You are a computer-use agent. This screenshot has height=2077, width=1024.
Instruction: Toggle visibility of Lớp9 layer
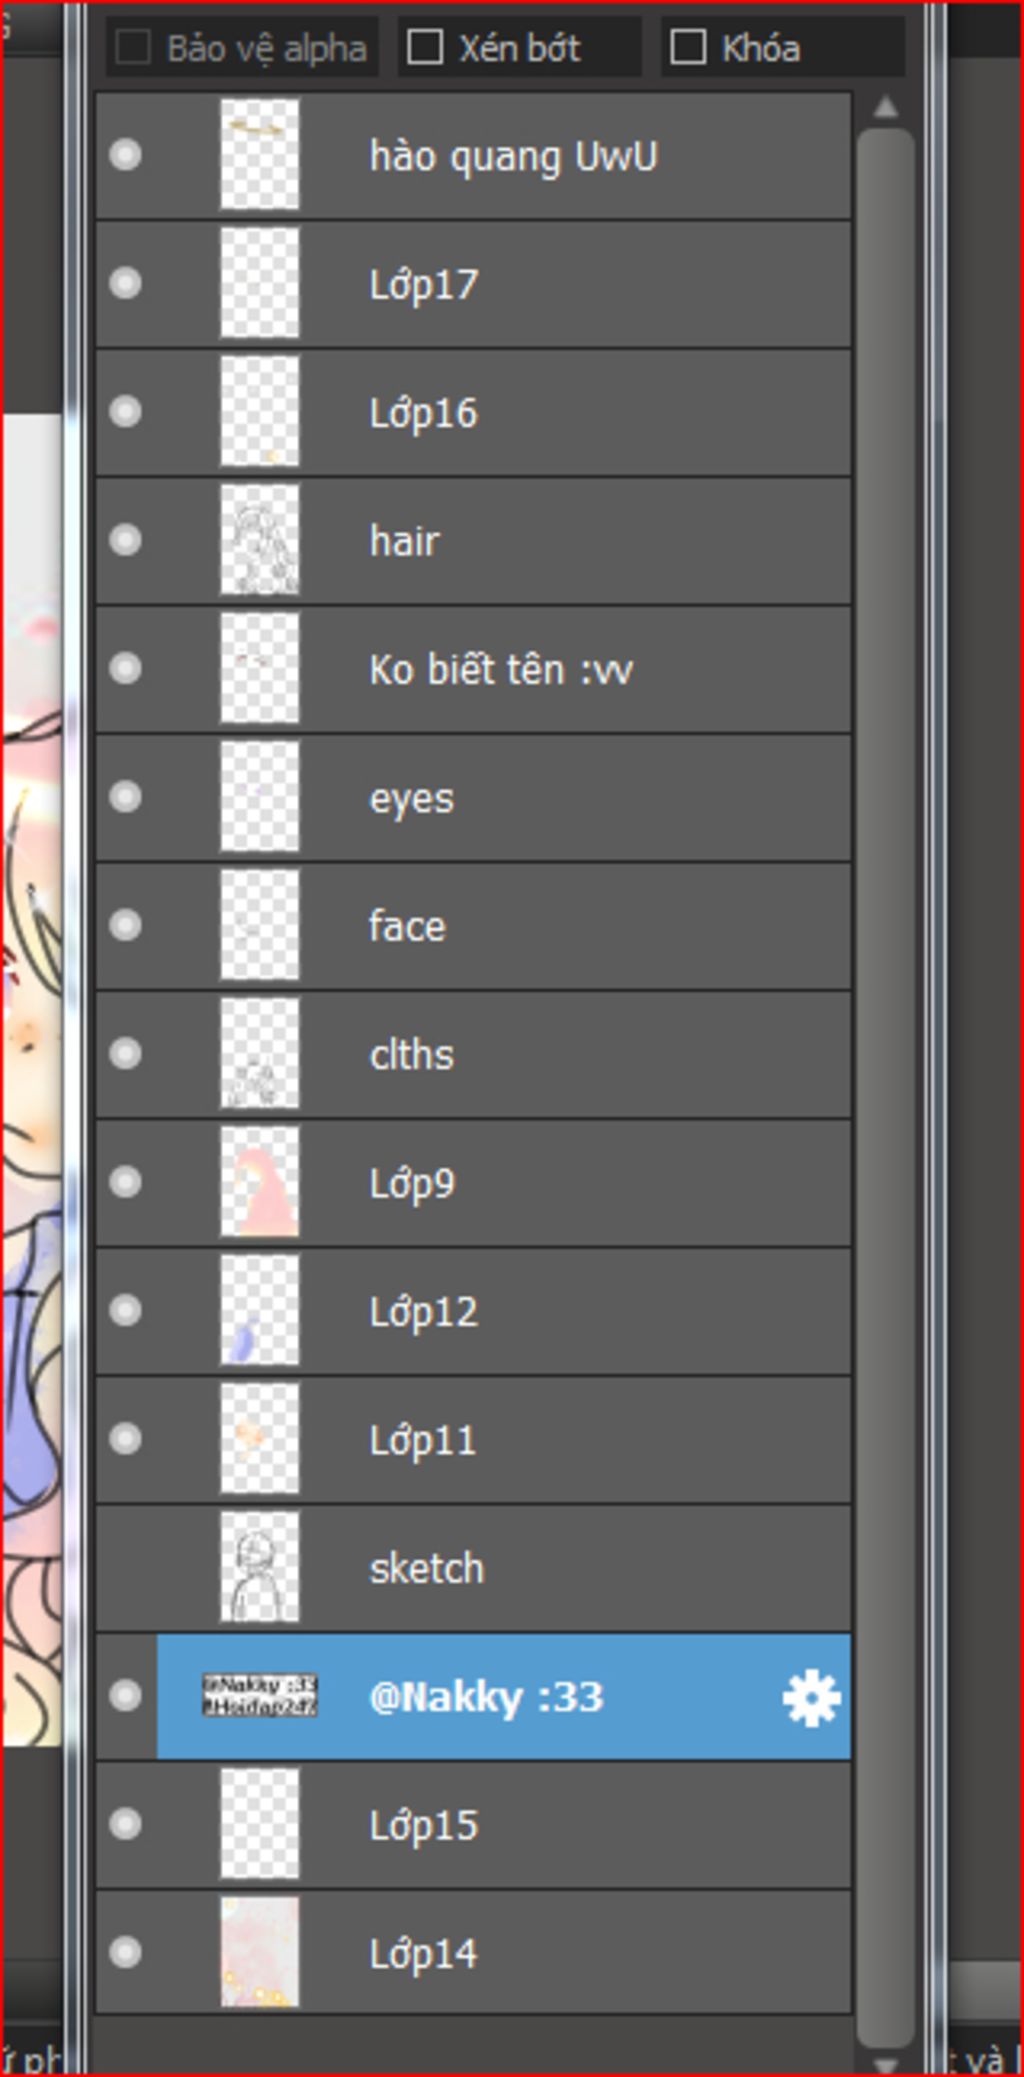click(x=125, y=1182)
